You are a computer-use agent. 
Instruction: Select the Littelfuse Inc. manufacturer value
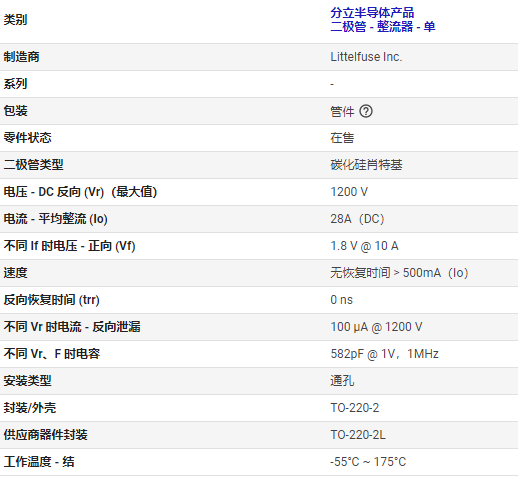tap(366, 57)
